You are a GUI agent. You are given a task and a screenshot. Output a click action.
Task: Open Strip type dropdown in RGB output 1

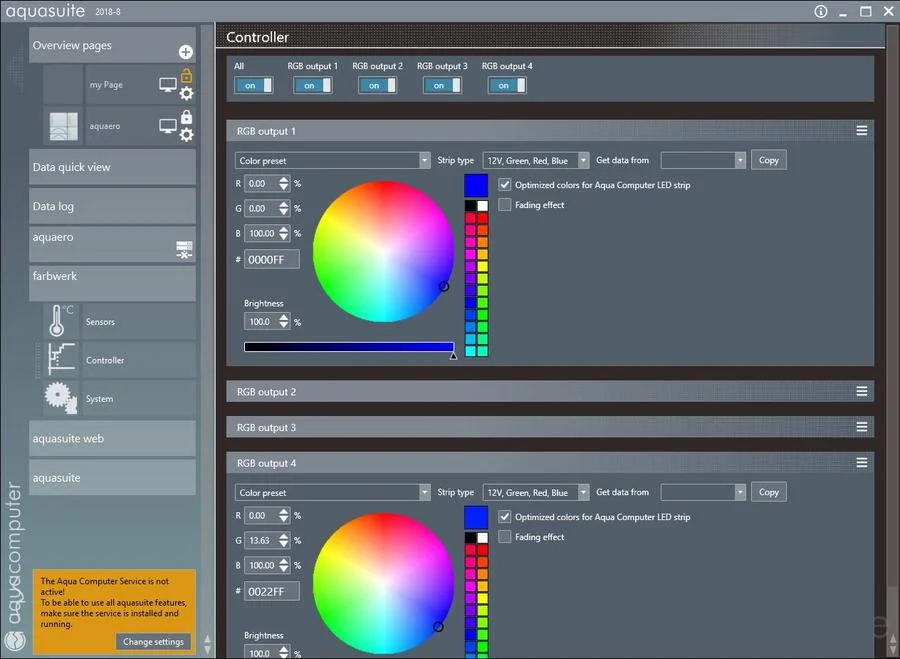click(536, 161)
